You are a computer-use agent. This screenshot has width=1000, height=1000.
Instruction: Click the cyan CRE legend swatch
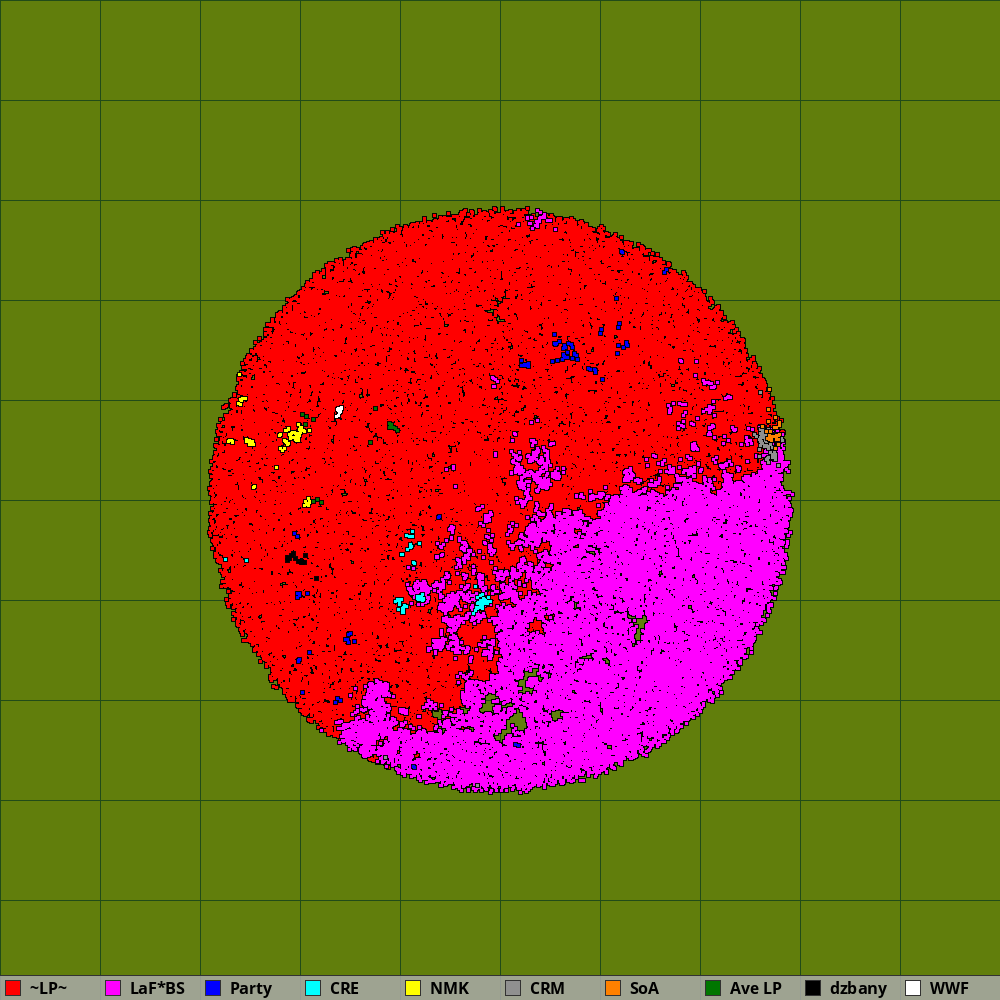tap(313, 988)
